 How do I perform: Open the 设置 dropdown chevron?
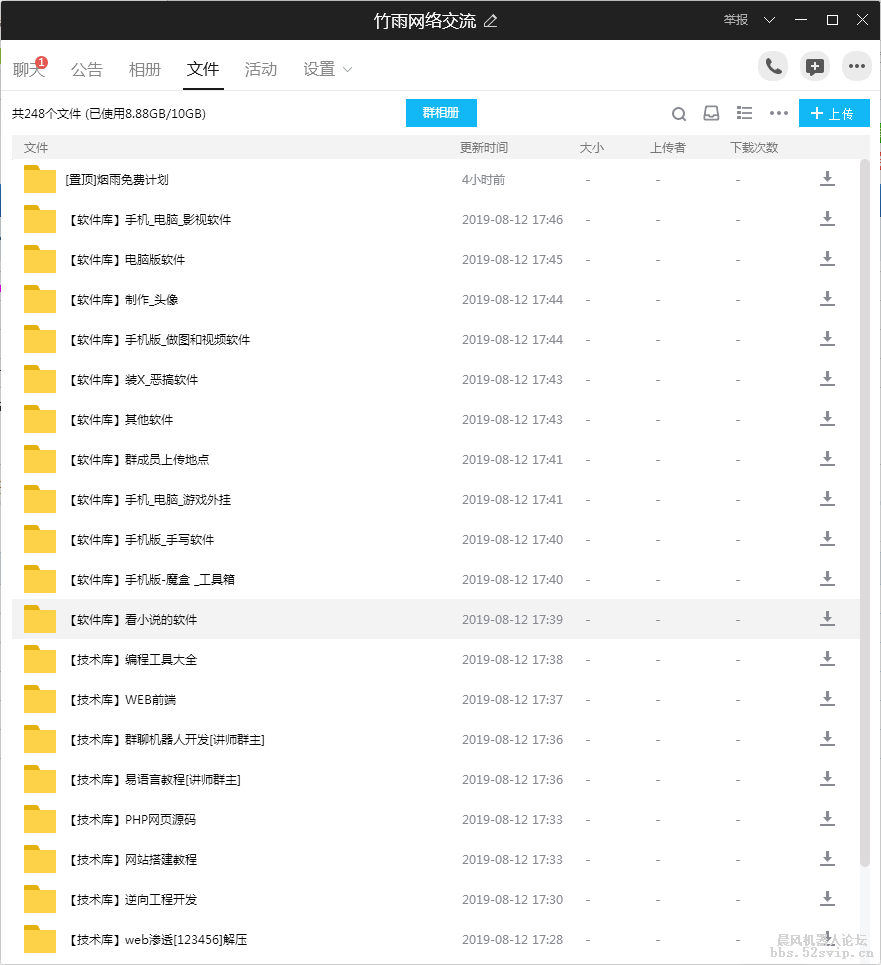347,70
